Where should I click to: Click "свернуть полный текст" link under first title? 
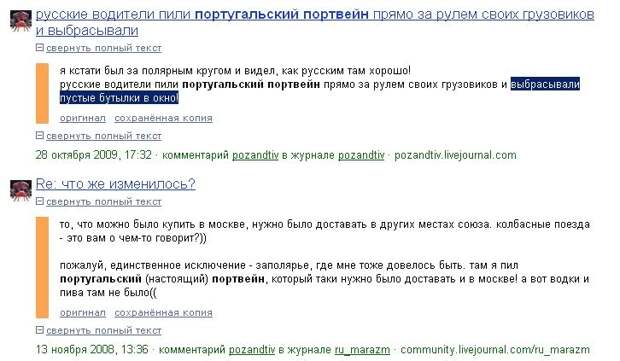coord(104,48)
